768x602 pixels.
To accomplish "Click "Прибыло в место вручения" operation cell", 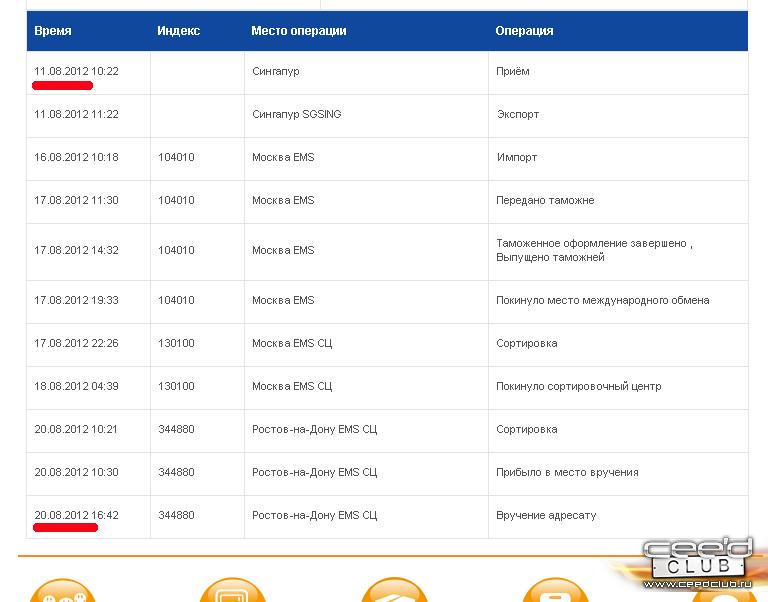I will 567,473.
